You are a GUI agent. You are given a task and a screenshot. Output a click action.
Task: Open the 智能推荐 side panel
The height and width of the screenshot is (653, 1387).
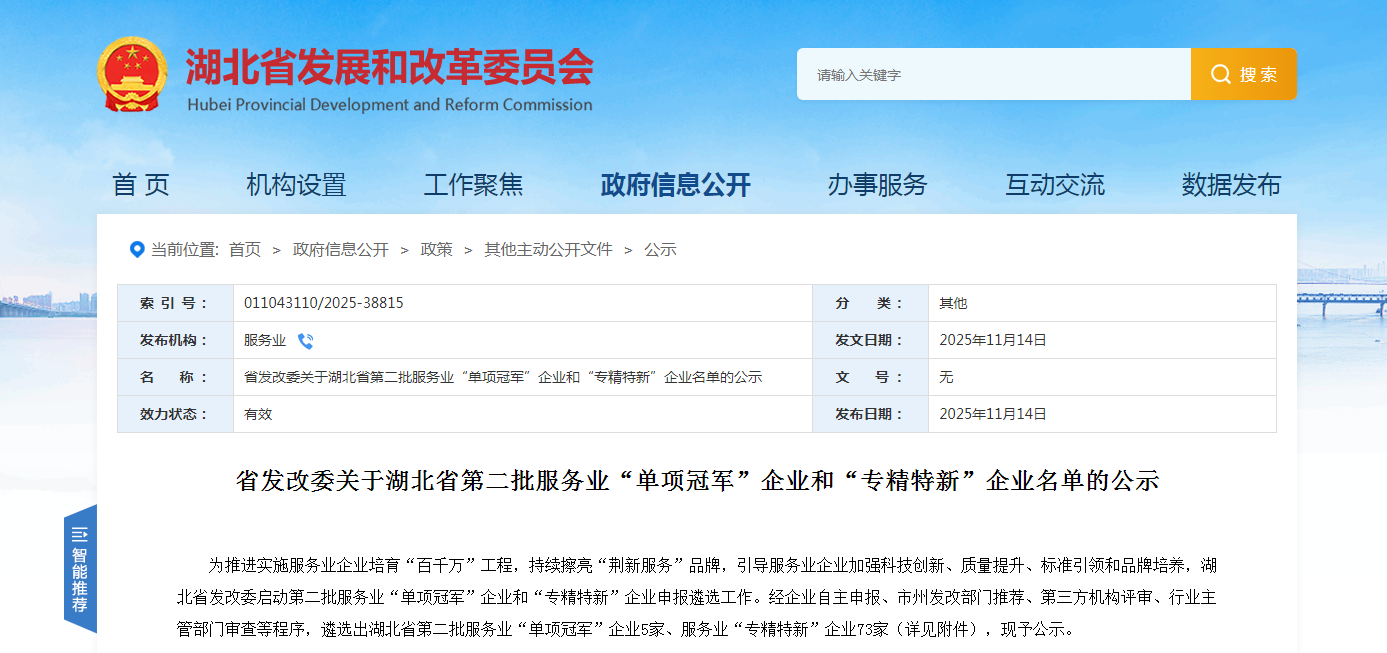pos(80,570)
